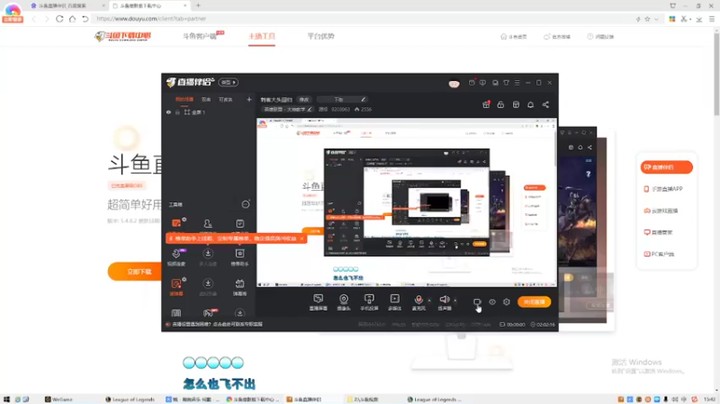720x404 pixels.
Task: Open the 主播工具 navigation tab on the webpage
Action: click(262, 36)
